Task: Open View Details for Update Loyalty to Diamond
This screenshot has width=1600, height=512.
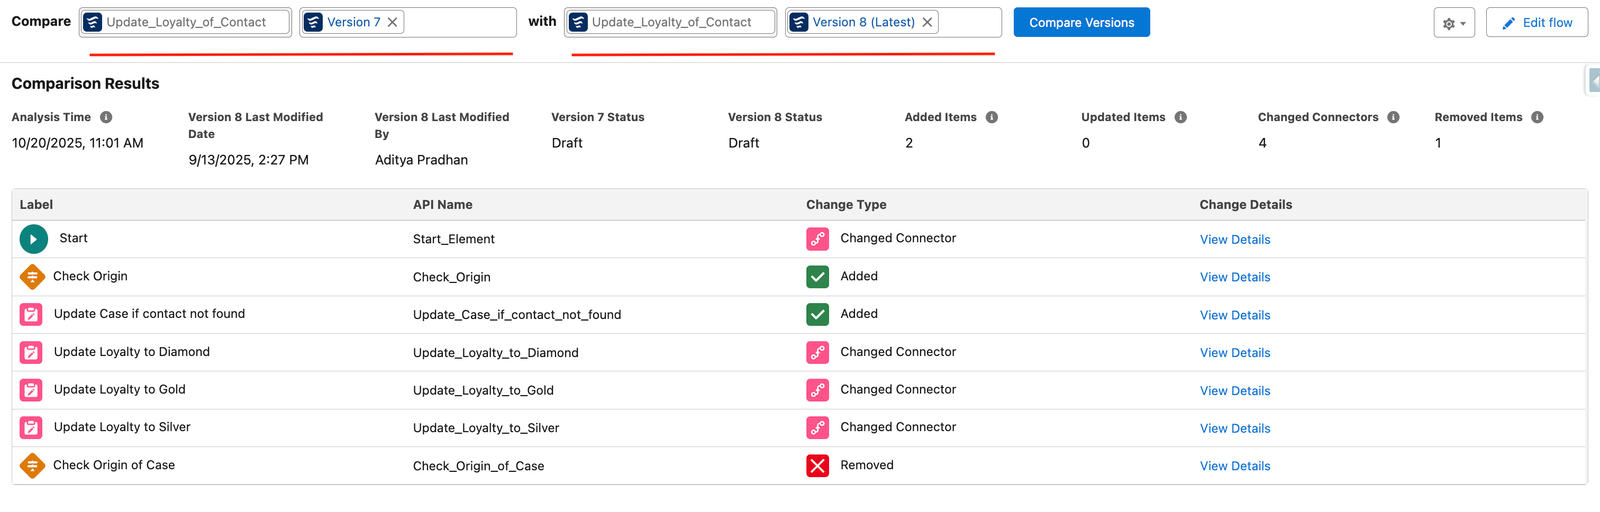Action: (1234, 353)
